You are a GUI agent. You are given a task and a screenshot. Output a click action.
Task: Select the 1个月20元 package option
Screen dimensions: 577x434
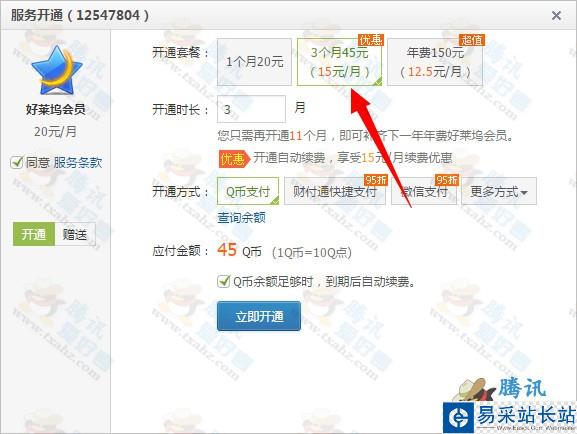point(254,62)
